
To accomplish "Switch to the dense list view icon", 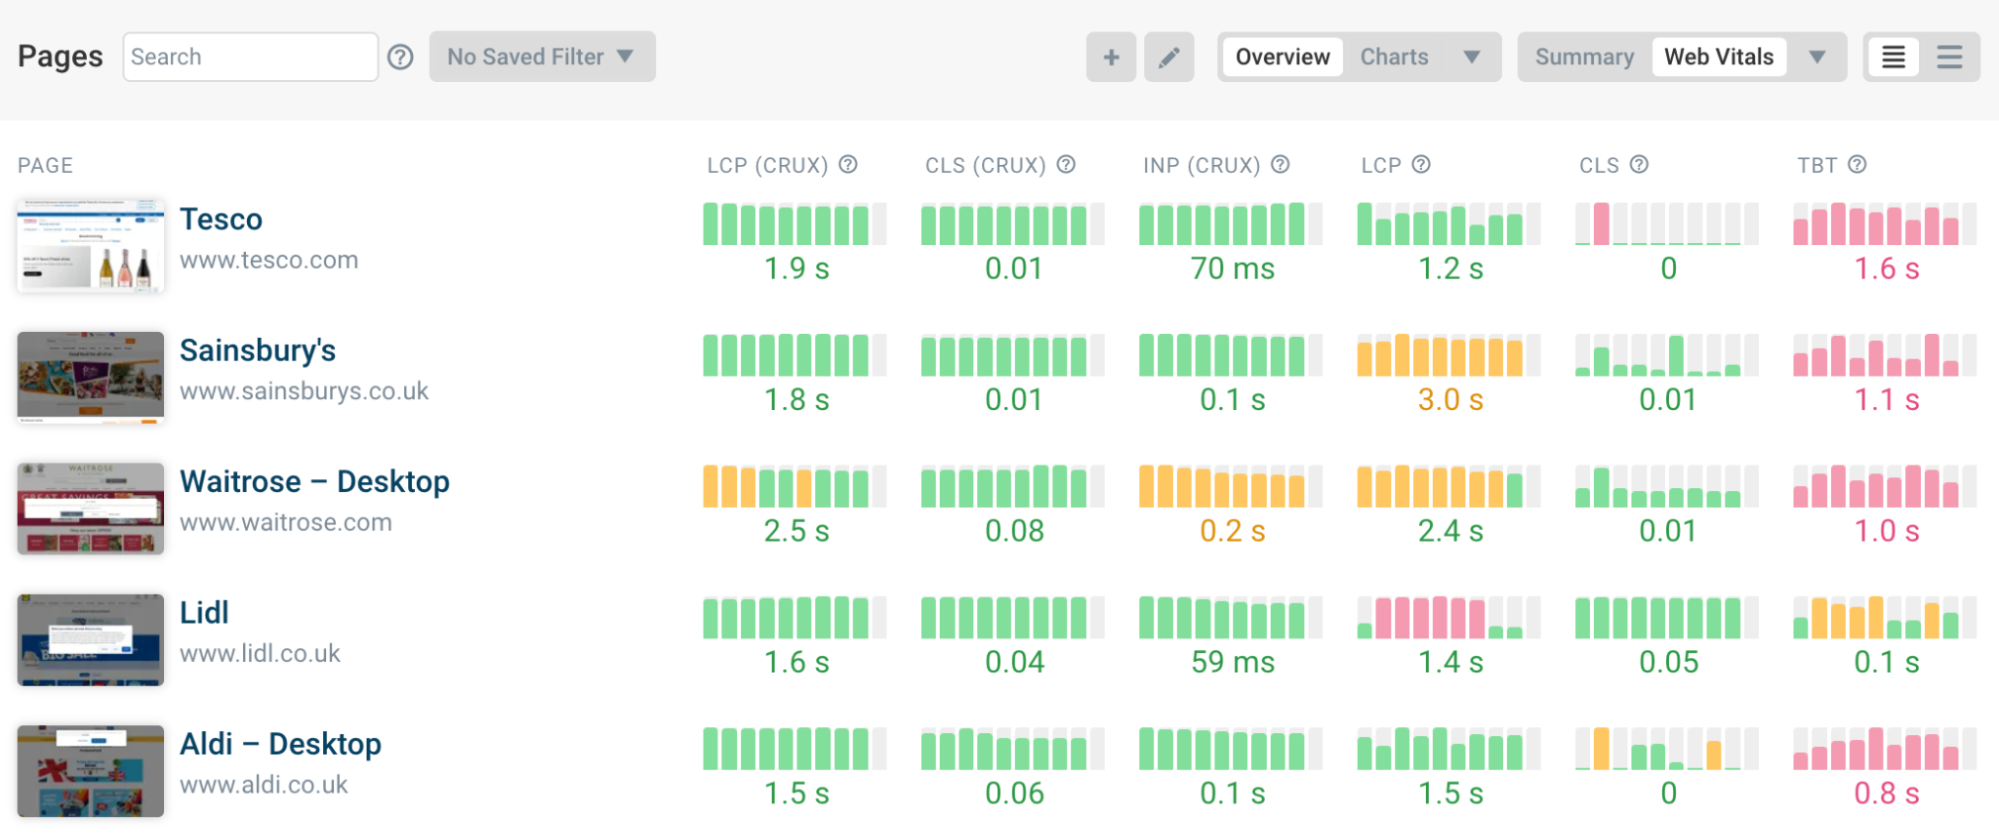I will tap(1893, 57).
